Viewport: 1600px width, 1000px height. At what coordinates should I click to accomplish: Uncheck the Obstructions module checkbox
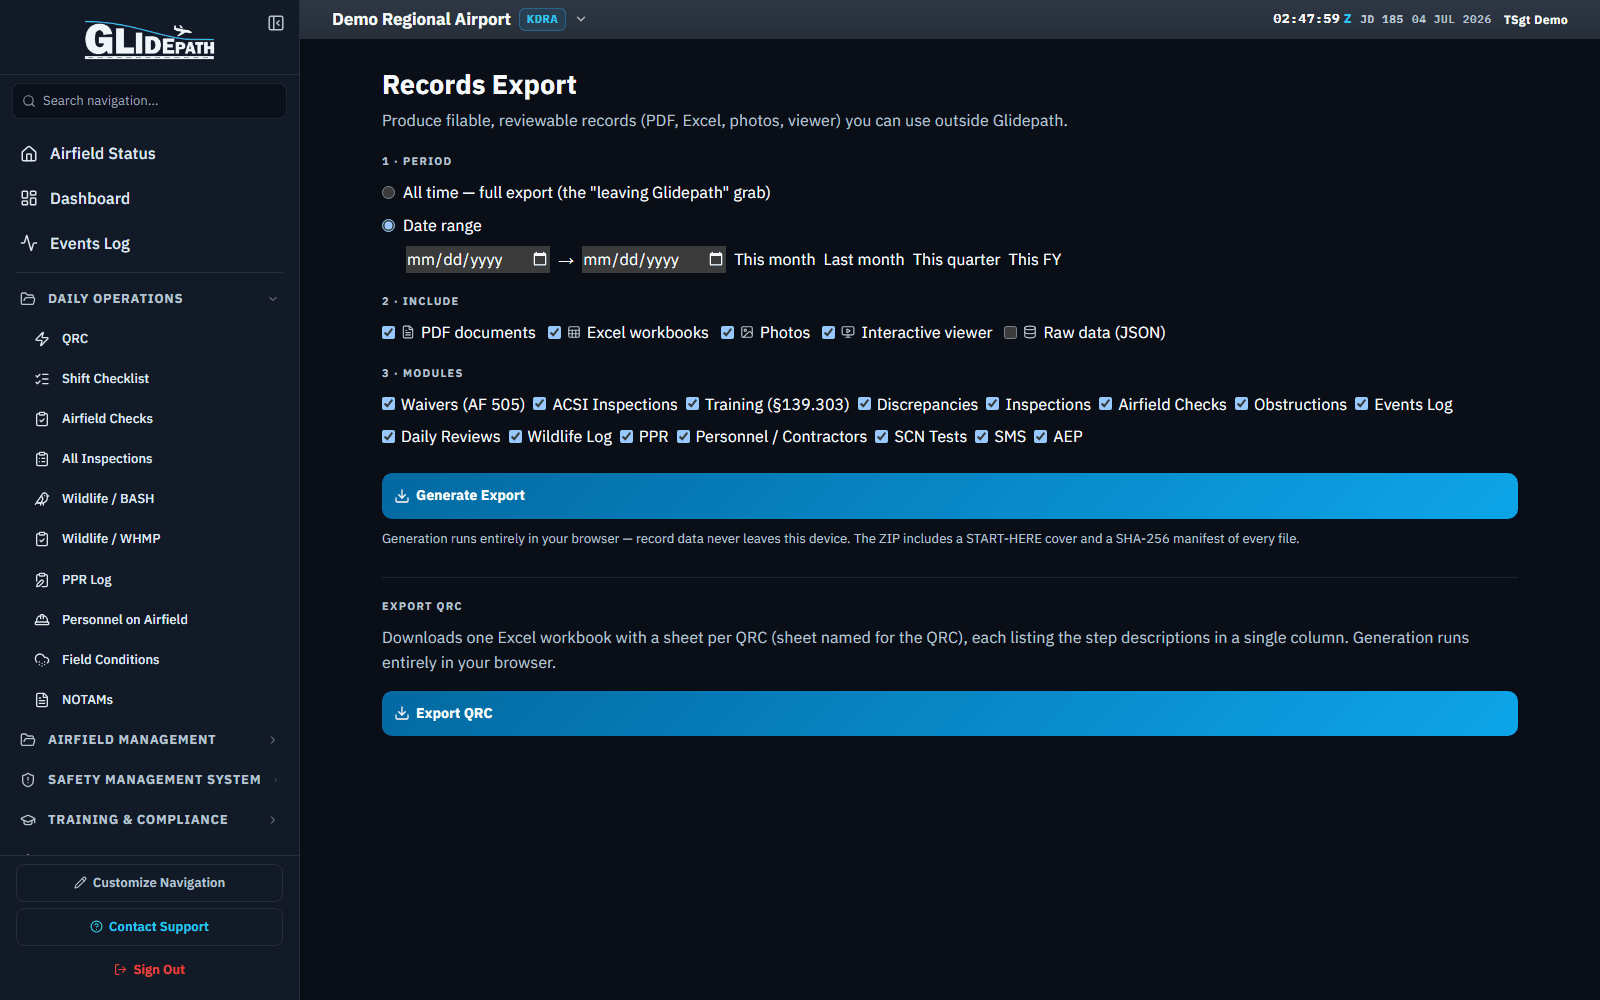pyautogui.click(x=1242, y=404)
